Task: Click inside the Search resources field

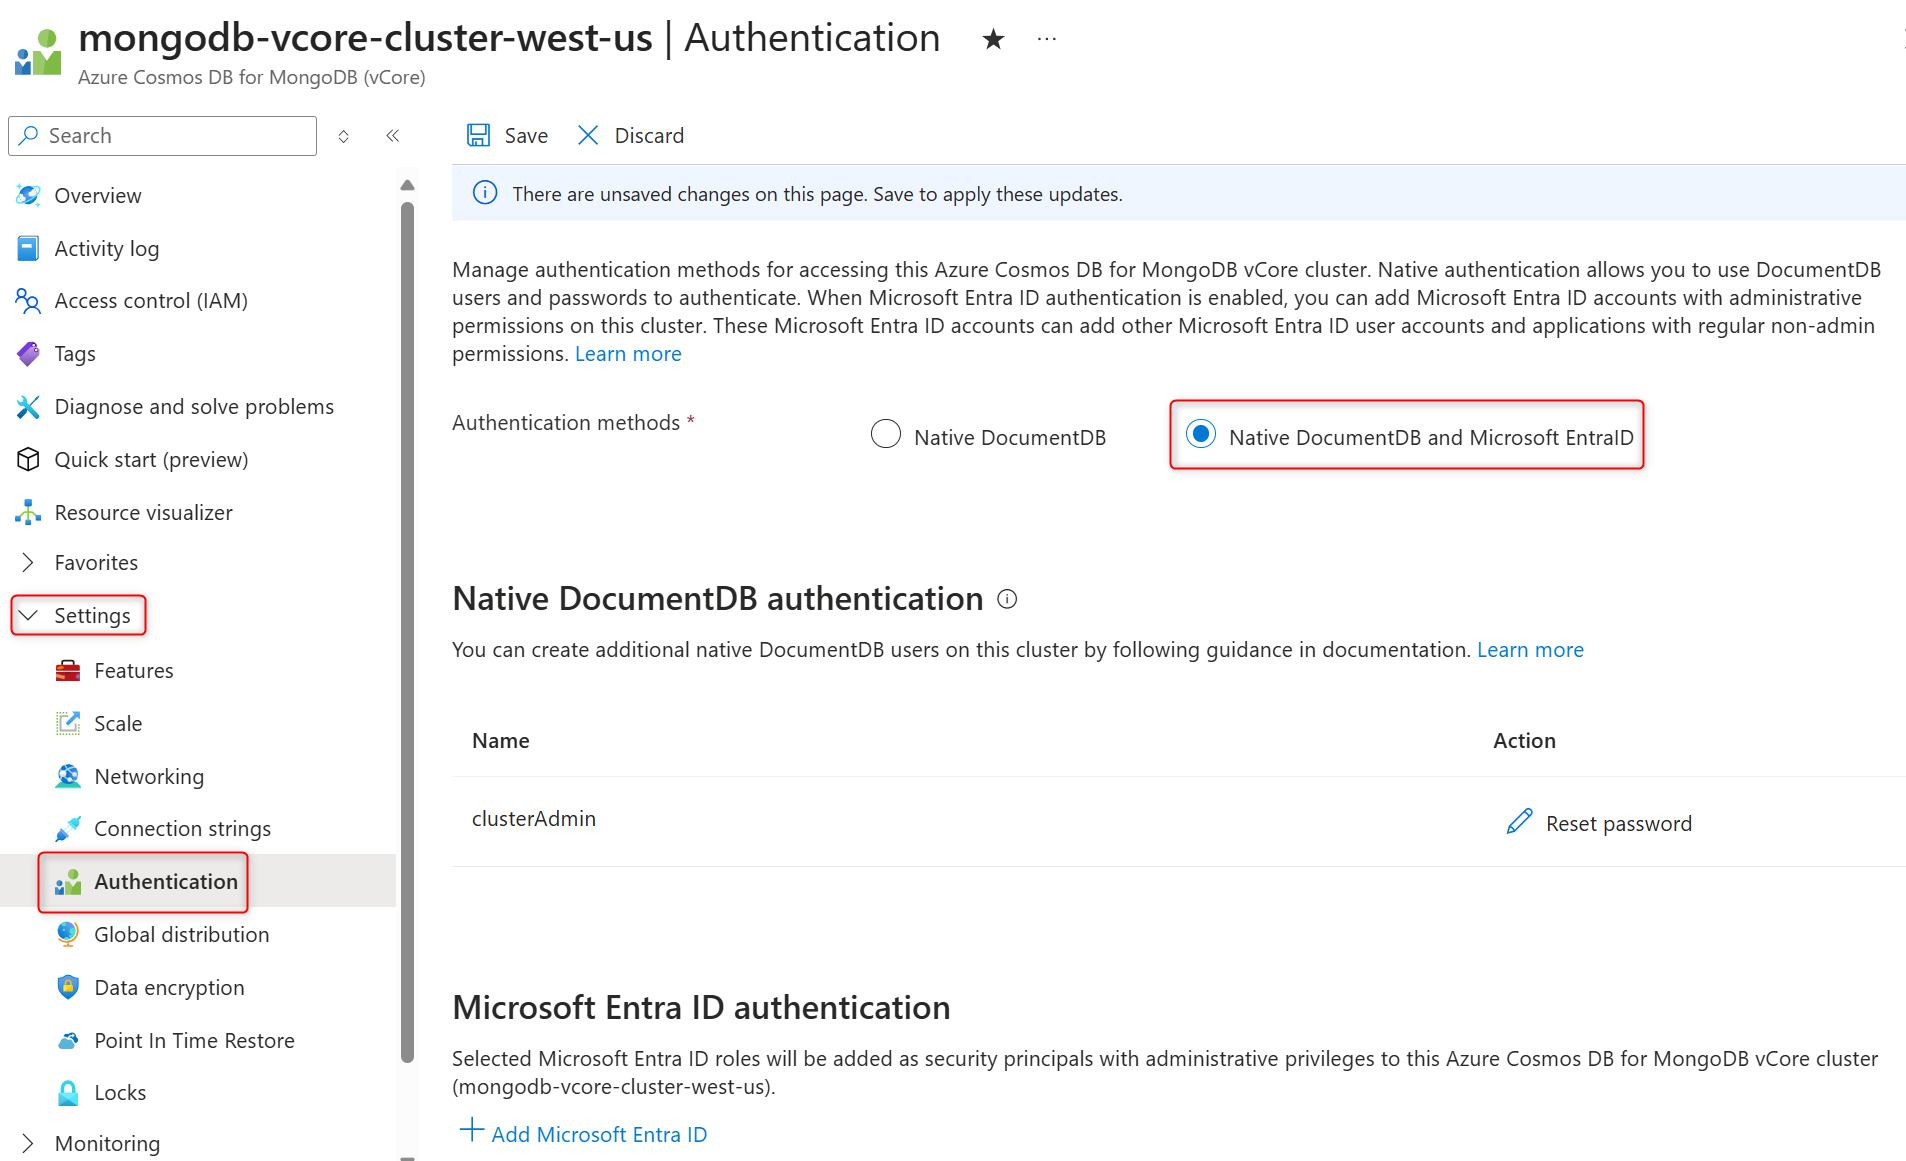Action: [162, 135]
